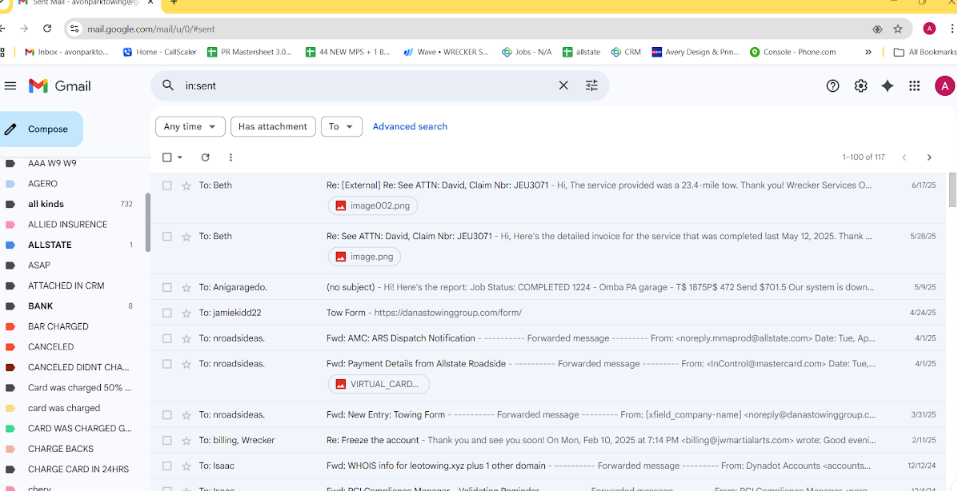This screenshot has width=957, height=491.
Task: Expand the Any time filter dropdown
Action: 189,127
